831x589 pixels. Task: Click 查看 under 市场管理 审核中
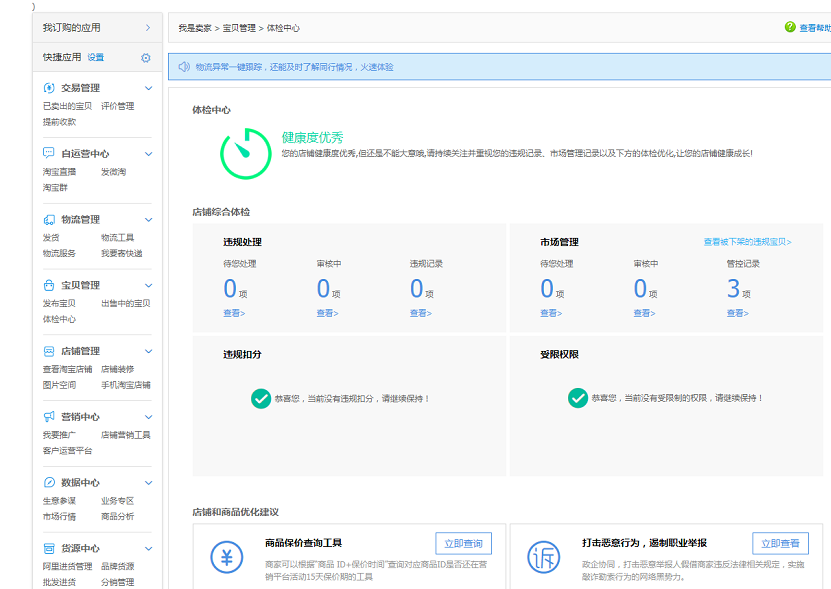coord(644,313)
